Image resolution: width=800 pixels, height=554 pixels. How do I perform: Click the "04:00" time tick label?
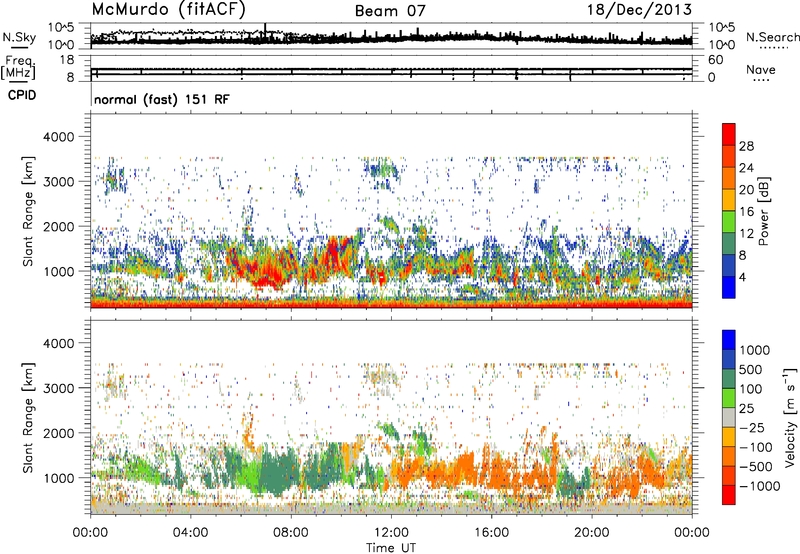tap(190, 533)
